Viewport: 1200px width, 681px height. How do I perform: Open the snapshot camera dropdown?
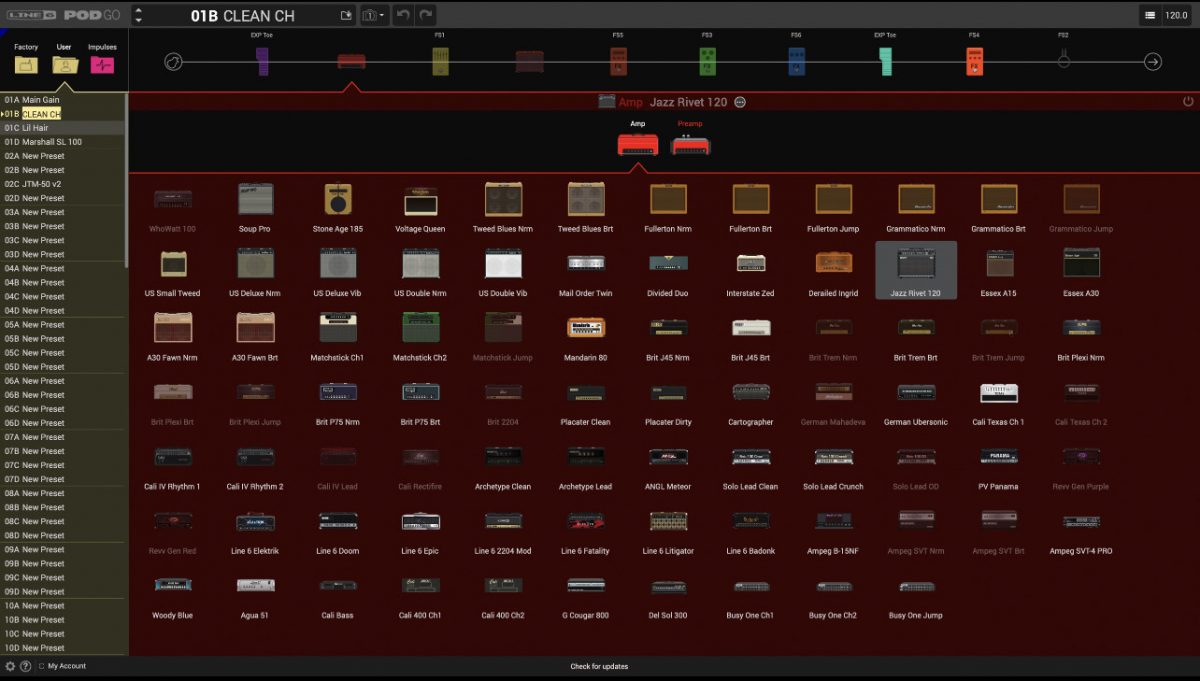(374, 15)
